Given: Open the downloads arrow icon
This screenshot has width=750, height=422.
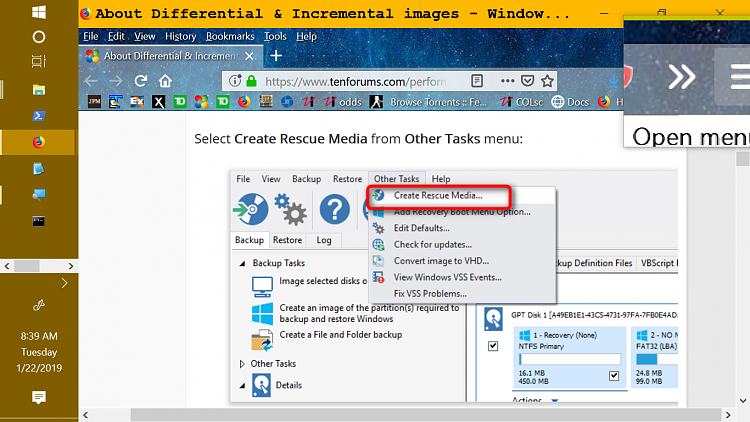Looking at the screenshot, I should tap(614, 81).
